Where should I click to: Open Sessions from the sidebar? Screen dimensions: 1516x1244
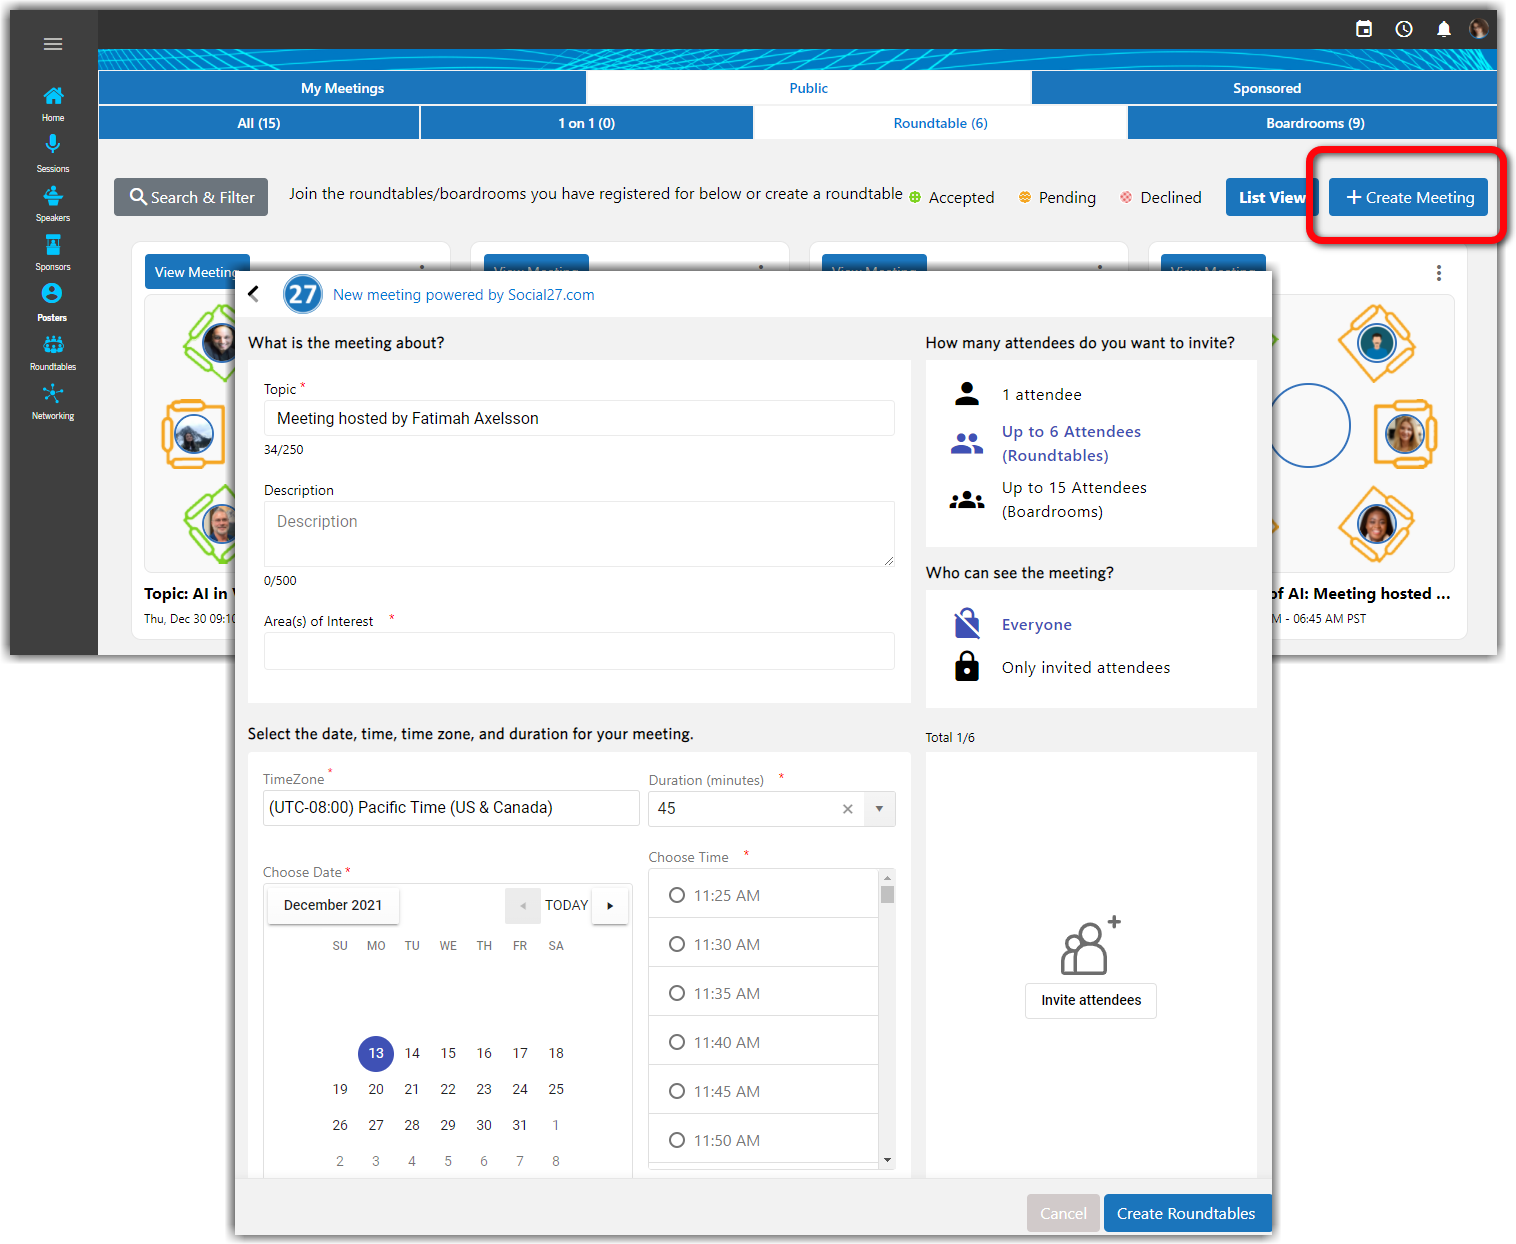[x=53, y=152]
